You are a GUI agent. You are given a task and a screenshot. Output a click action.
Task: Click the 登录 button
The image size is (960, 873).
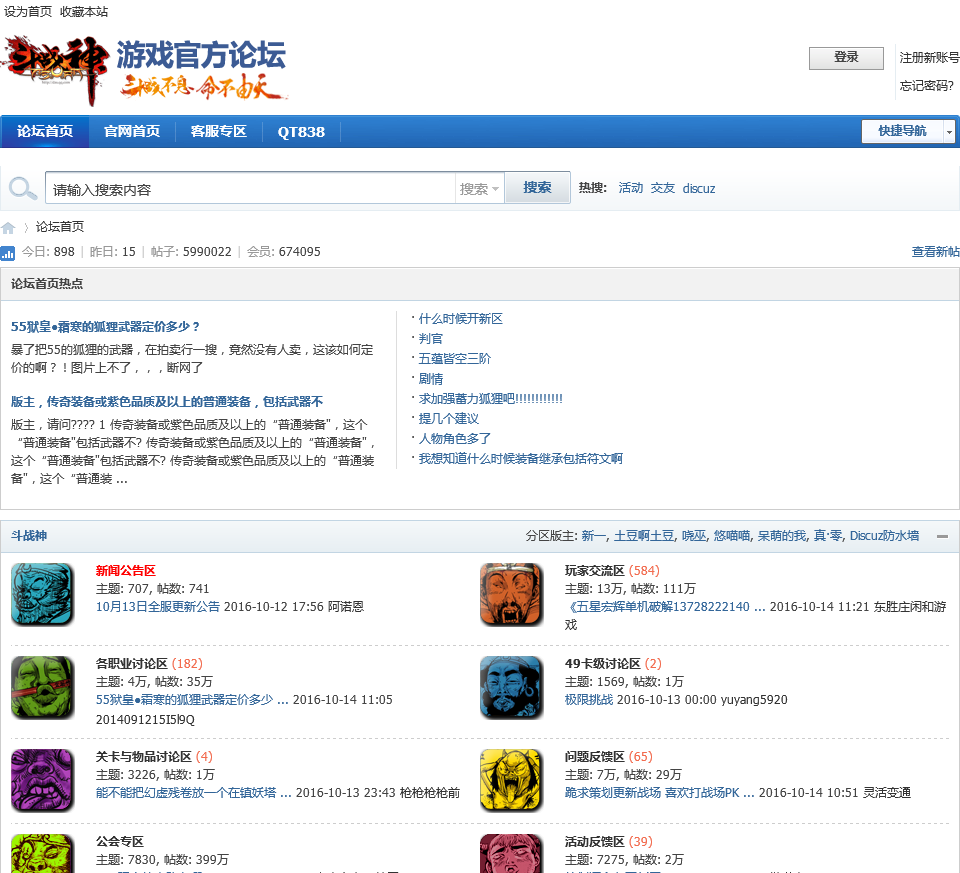(x=846, y=58)
